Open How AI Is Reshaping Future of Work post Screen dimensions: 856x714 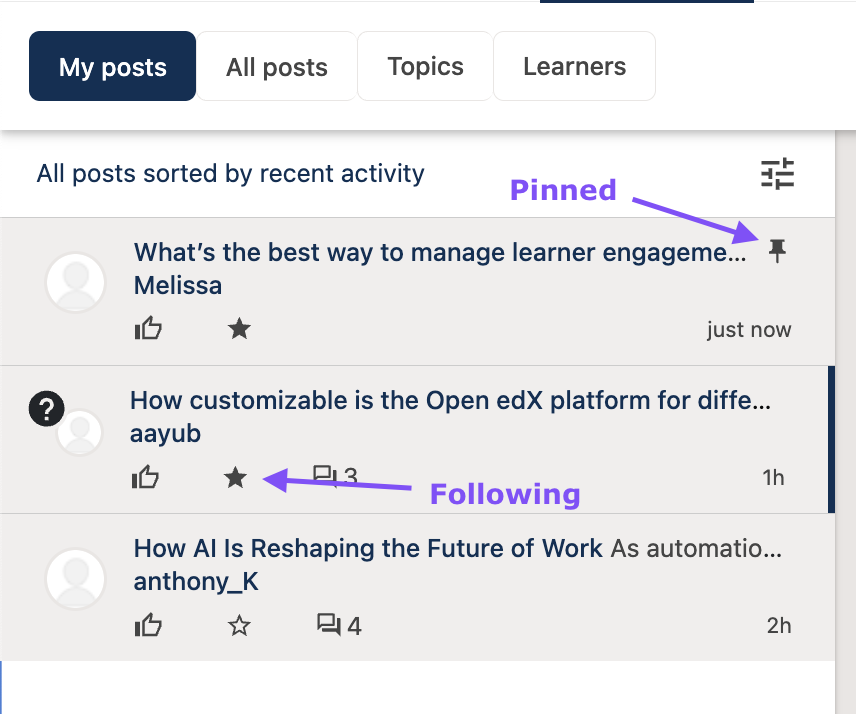click(368, 548)
